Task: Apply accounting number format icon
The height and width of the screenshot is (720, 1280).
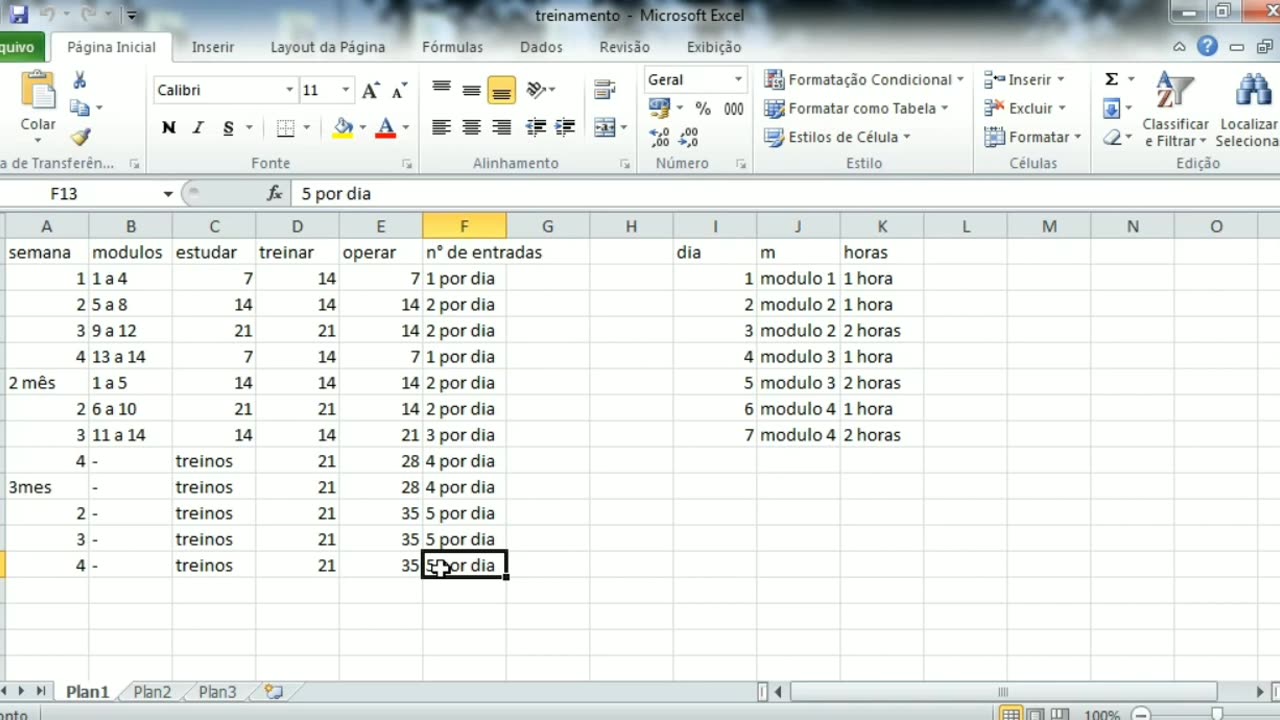Action: (658, 108)
